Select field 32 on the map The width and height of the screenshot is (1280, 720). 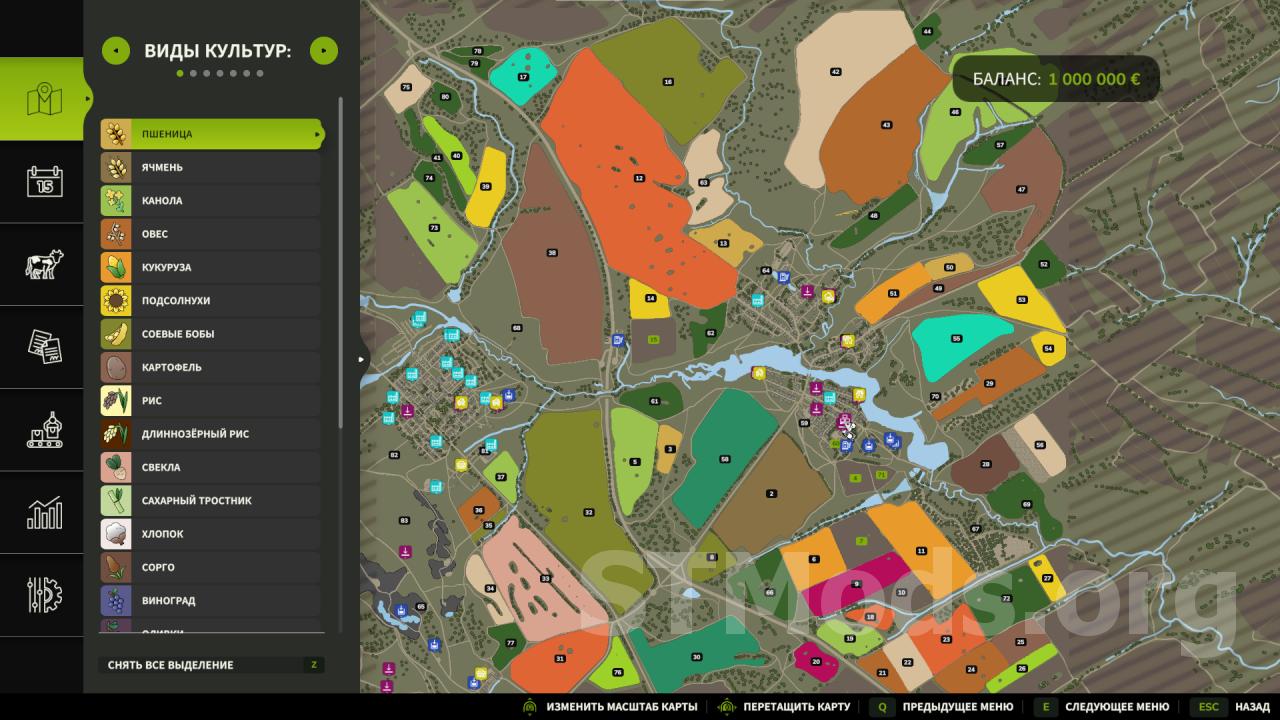(589, 512)
